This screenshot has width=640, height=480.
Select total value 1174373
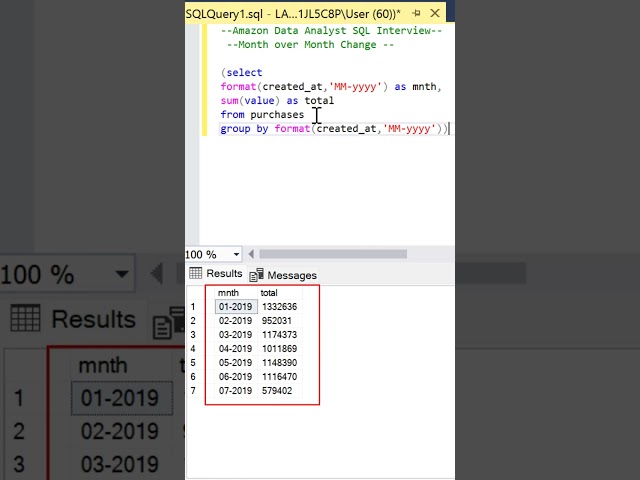tap(280, 335)
